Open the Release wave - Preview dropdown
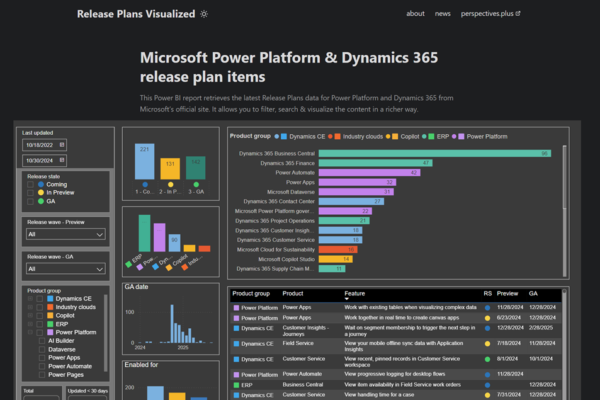Viewport: 600px width, 400px height. click(66, 234)
